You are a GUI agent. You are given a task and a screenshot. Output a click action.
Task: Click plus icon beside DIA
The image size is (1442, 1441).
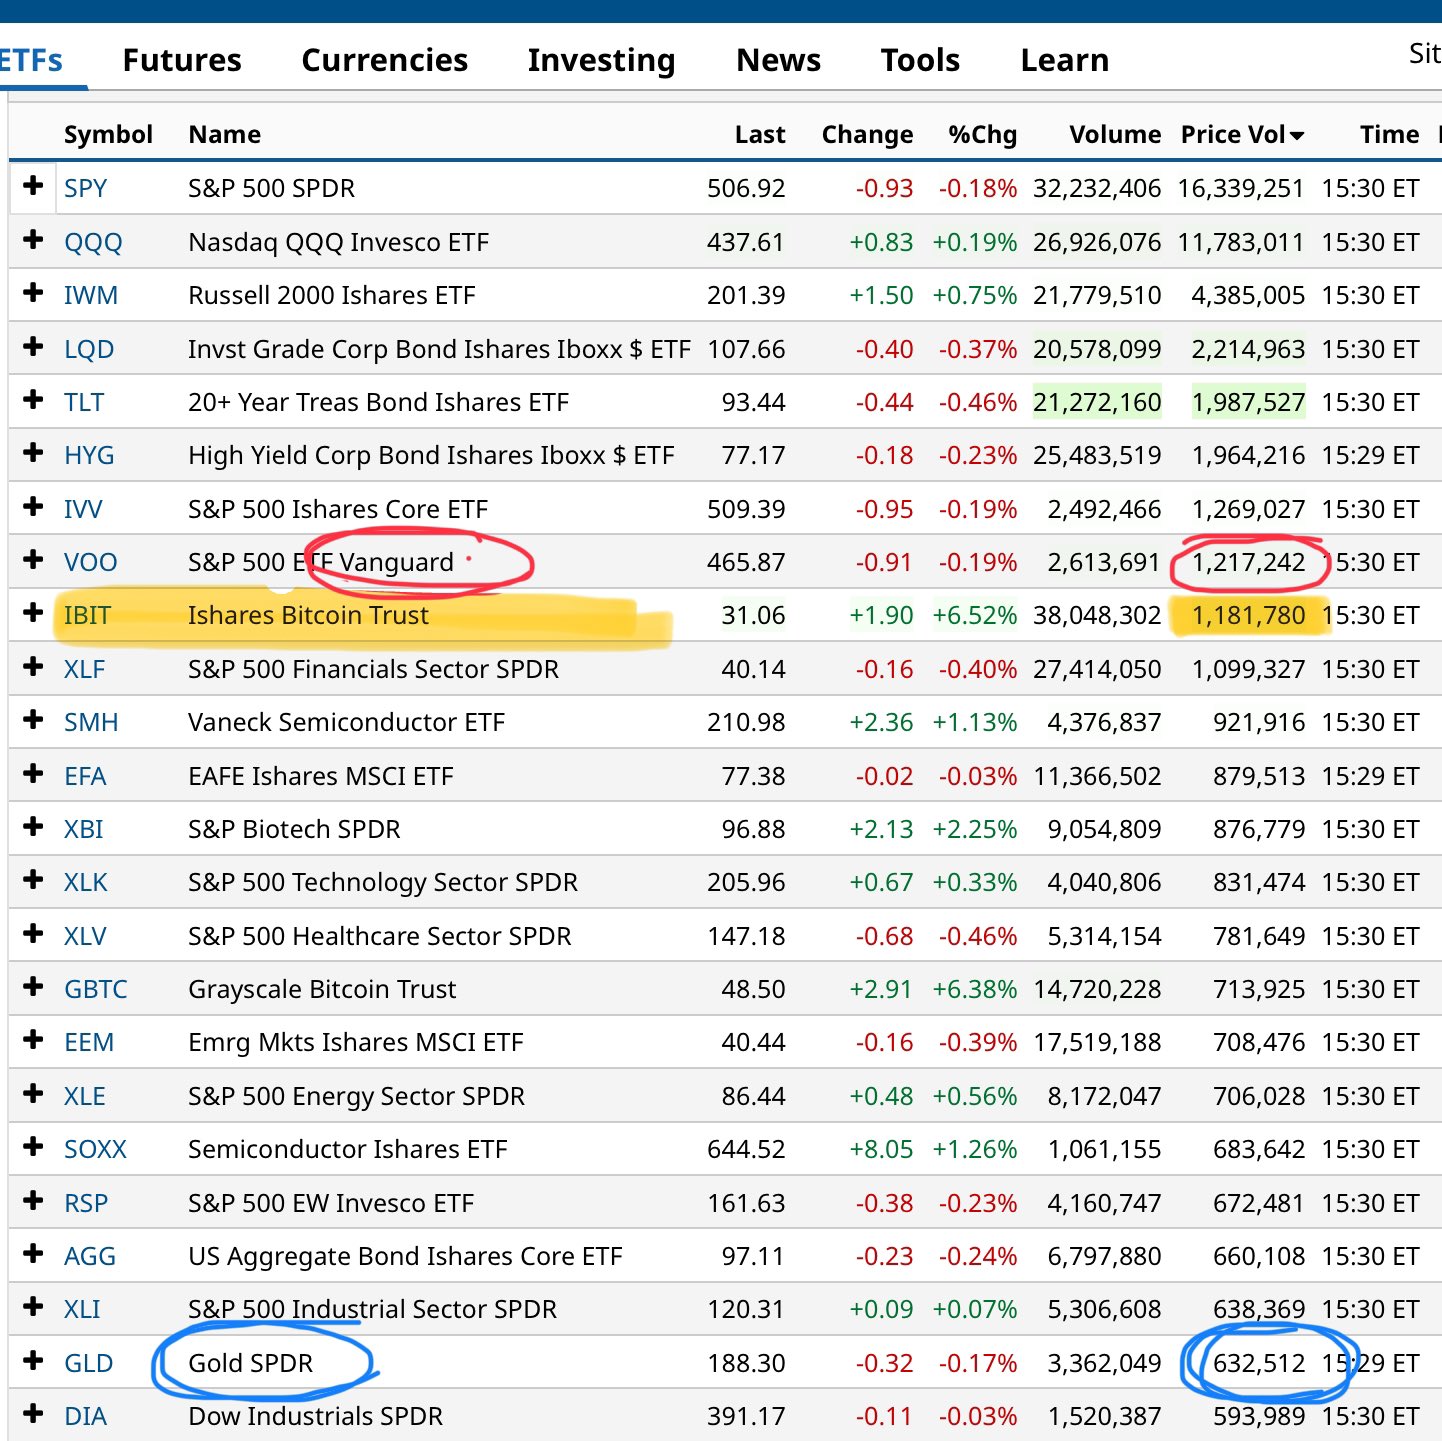[x=33, y=1414]
